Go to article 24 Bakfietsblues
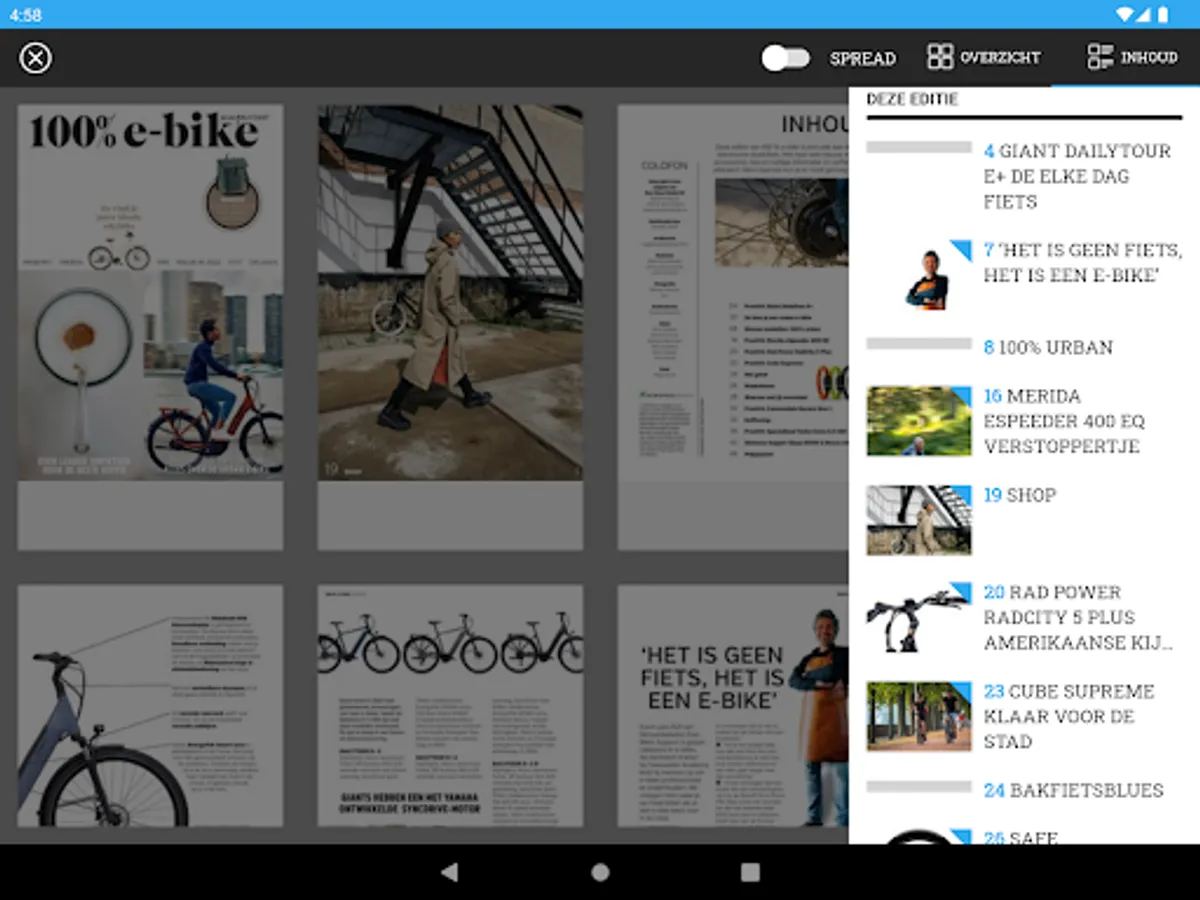Viewport: 1200px width, 900px height. pos(1024,790)
